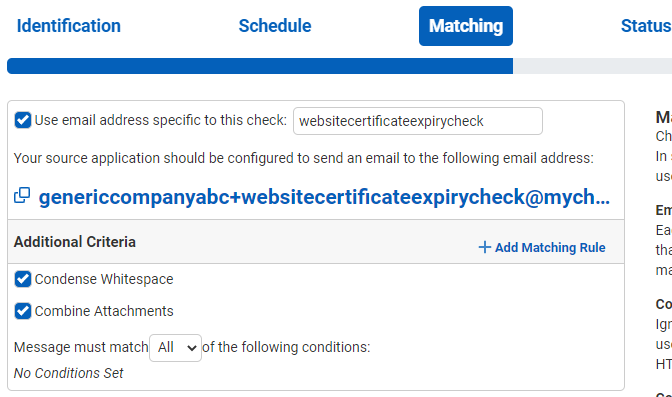Open the All conditions match dropdown
This screenshot has height=397, width=672.
click(x=175, y=348)
